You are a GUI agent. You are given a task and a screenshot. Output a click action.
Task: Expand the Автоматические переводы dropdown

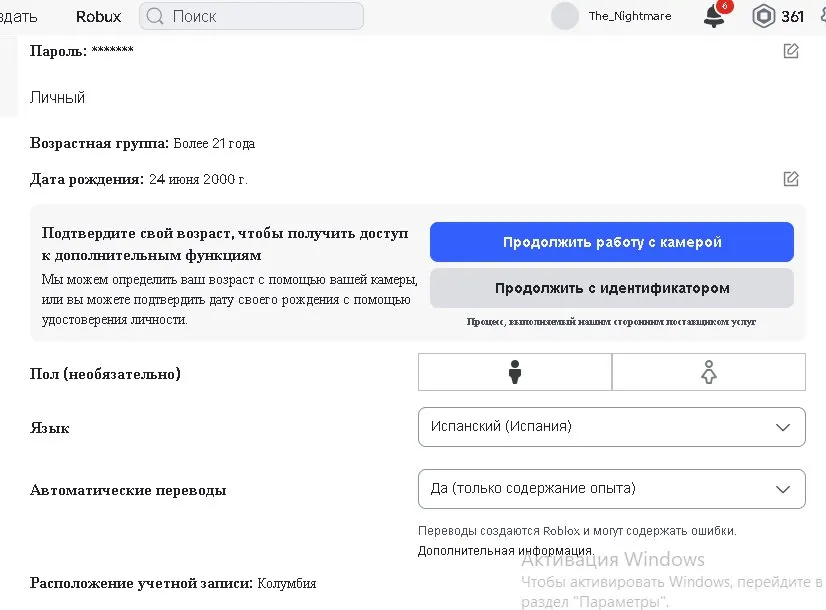pos(612,489)
